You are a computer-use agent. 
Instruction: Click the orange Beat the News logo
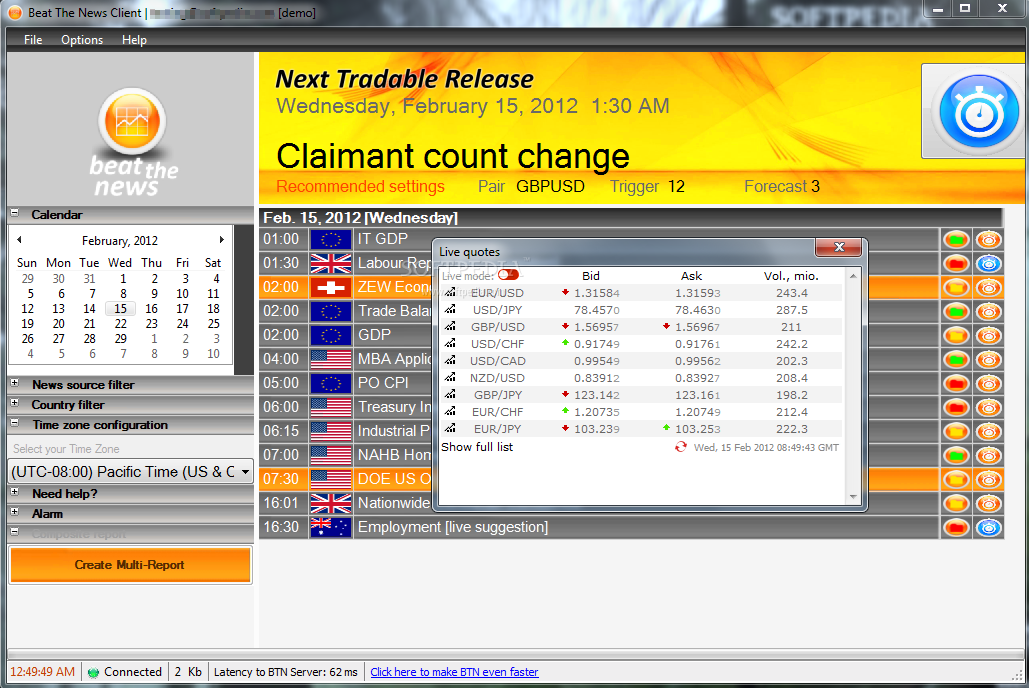click(132, 121)
